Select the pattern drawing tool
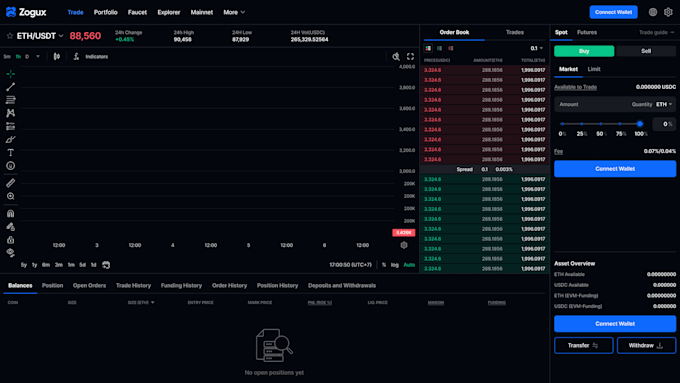This screenshot has height=383, width=680. [10, 113]
